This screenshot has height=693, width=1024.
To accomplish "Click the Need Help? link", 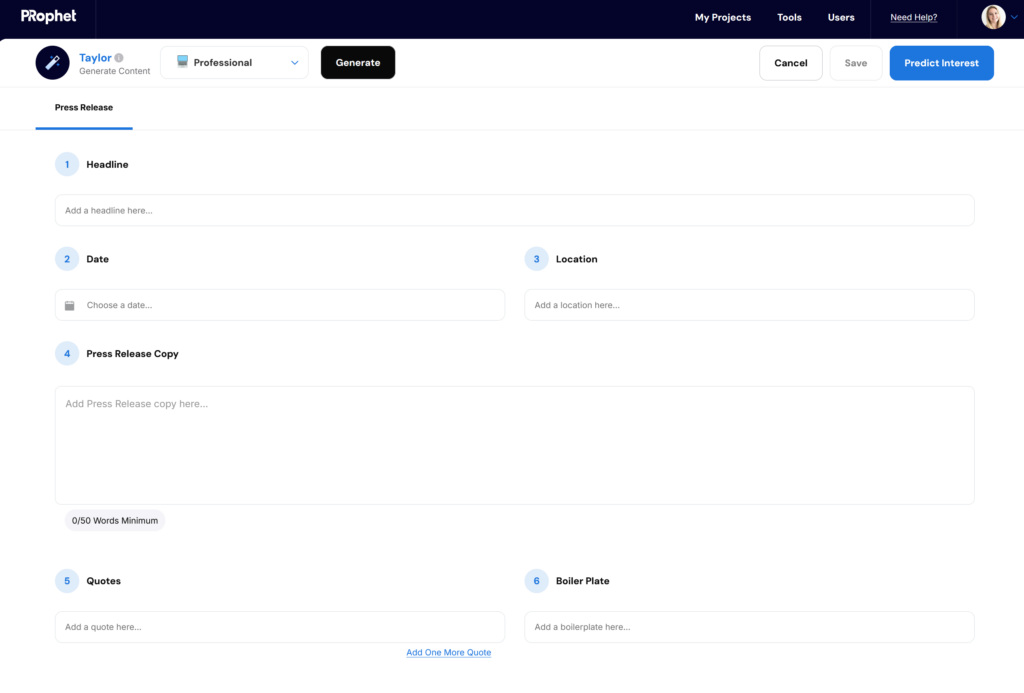I will (913, 18).
